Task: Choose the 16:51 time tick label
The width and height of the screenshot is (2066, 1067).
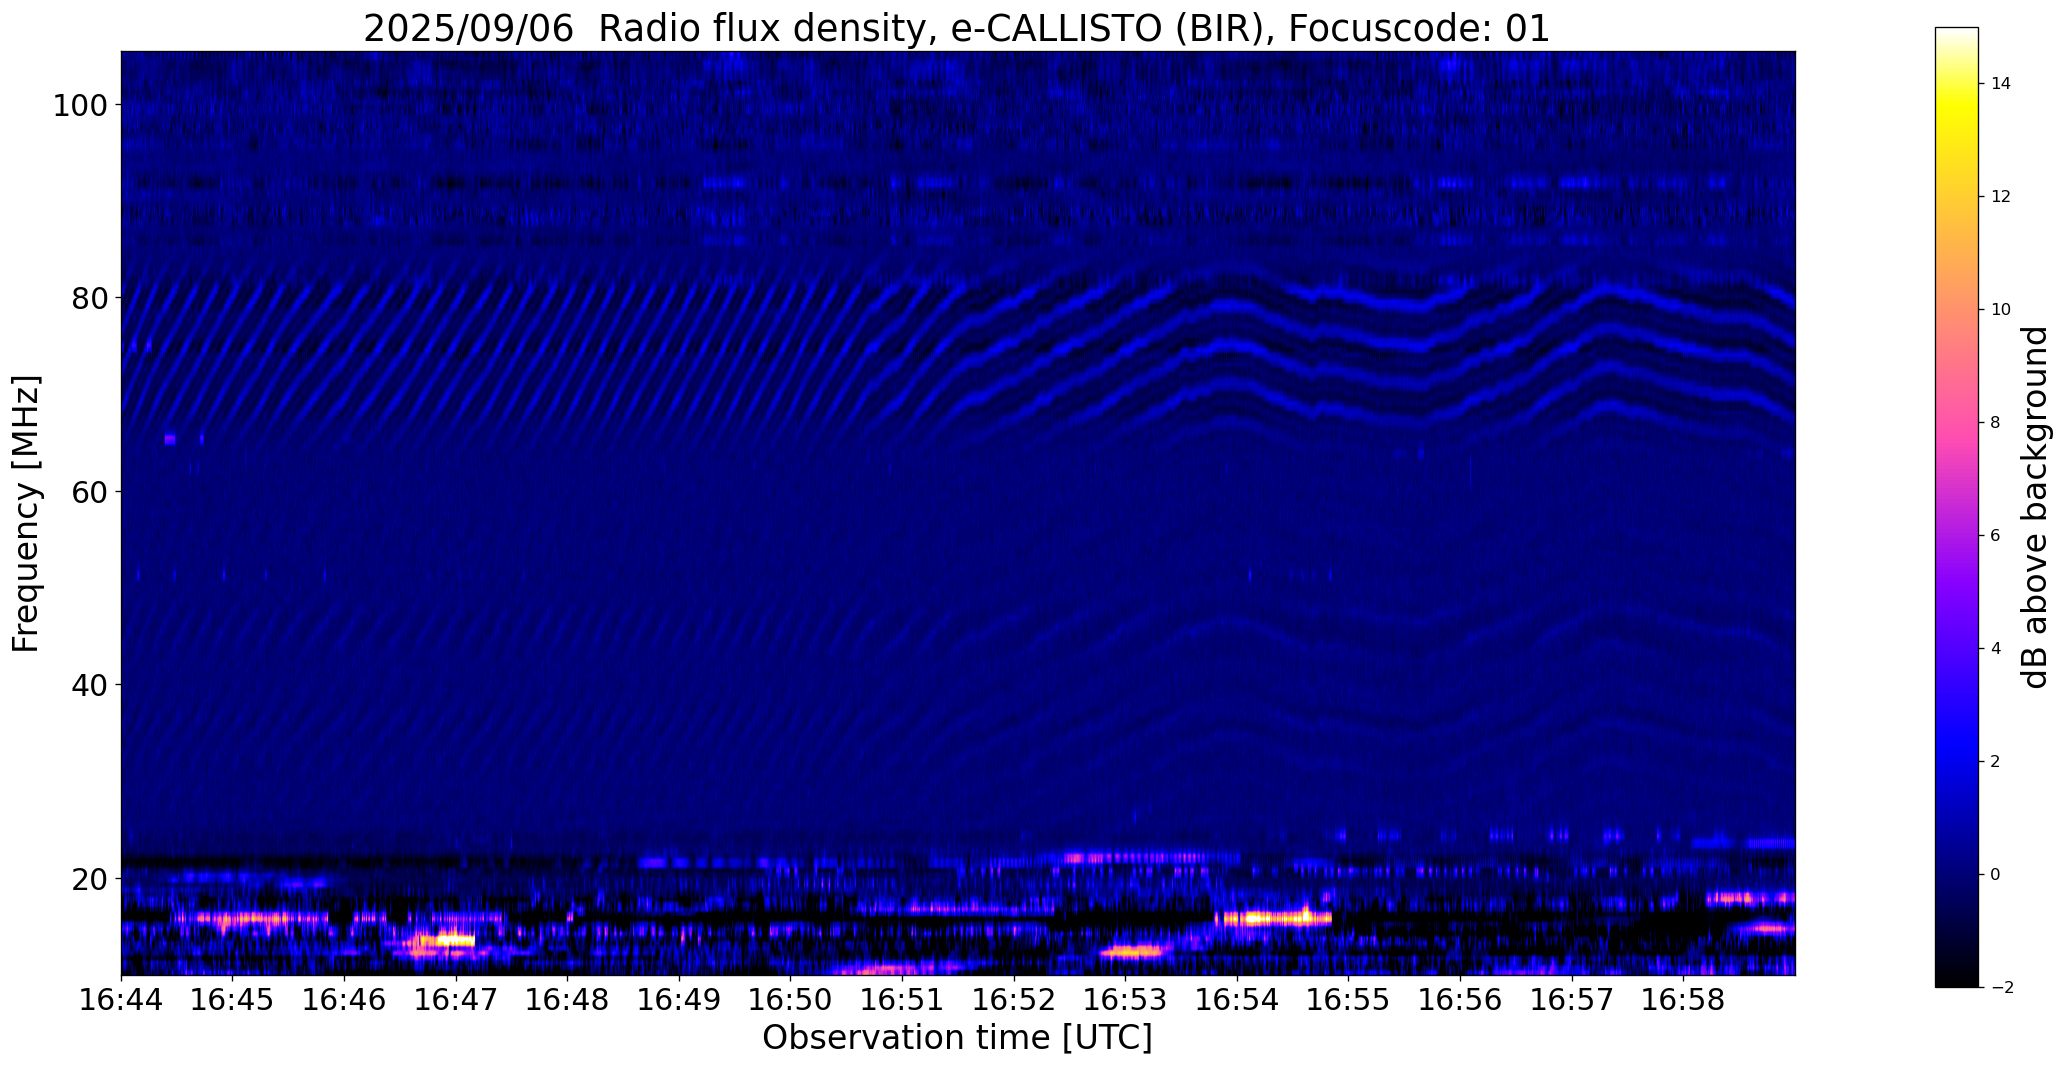Action: coord(902,999)
